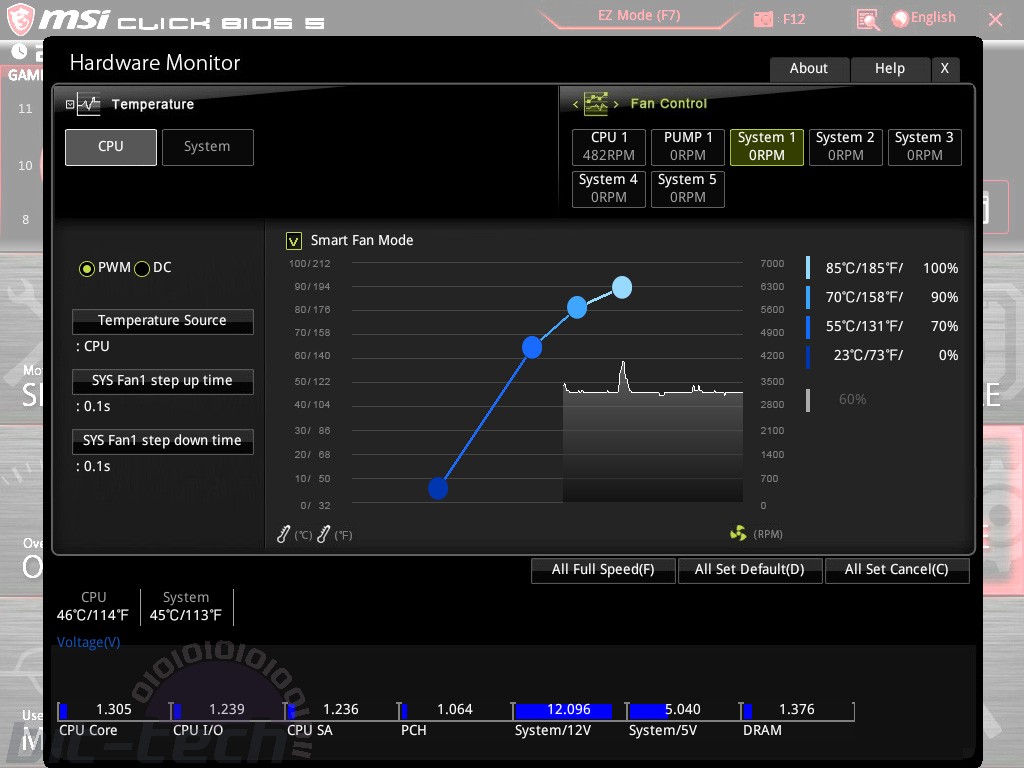This screenshot has width=1024, height=768.
Task: Select the CPU temperature tab
Action: 111,147
